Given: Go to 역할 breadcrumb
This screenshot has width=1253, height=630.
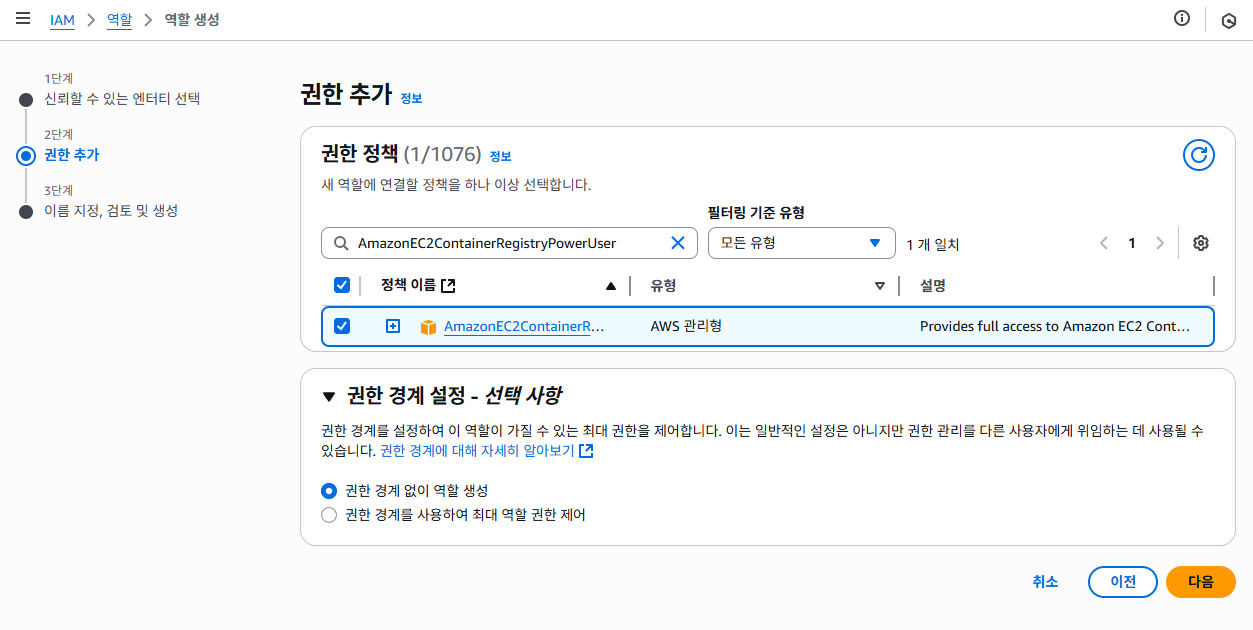Looking at the screenshot, I should [119, 20].
